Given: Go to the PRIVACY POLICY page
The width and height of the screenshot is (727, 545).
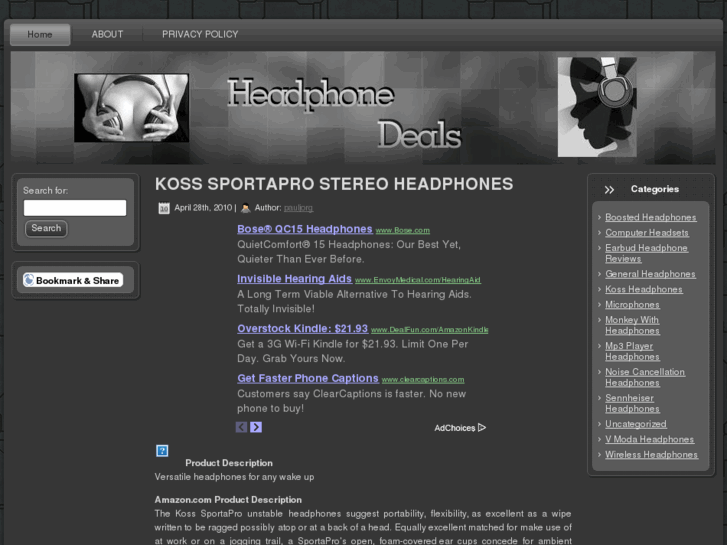Looking at the screenshot, I should [x=200, y=34].
